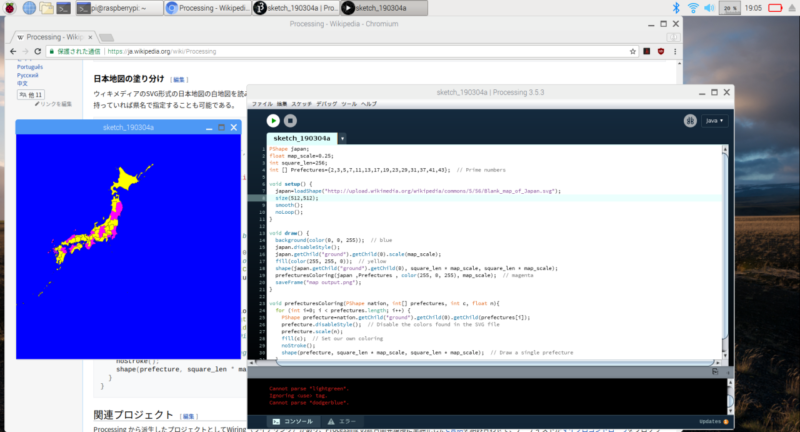Open the Português language link
The height and width of the screenshot is (432, 800).
[30, 67]
